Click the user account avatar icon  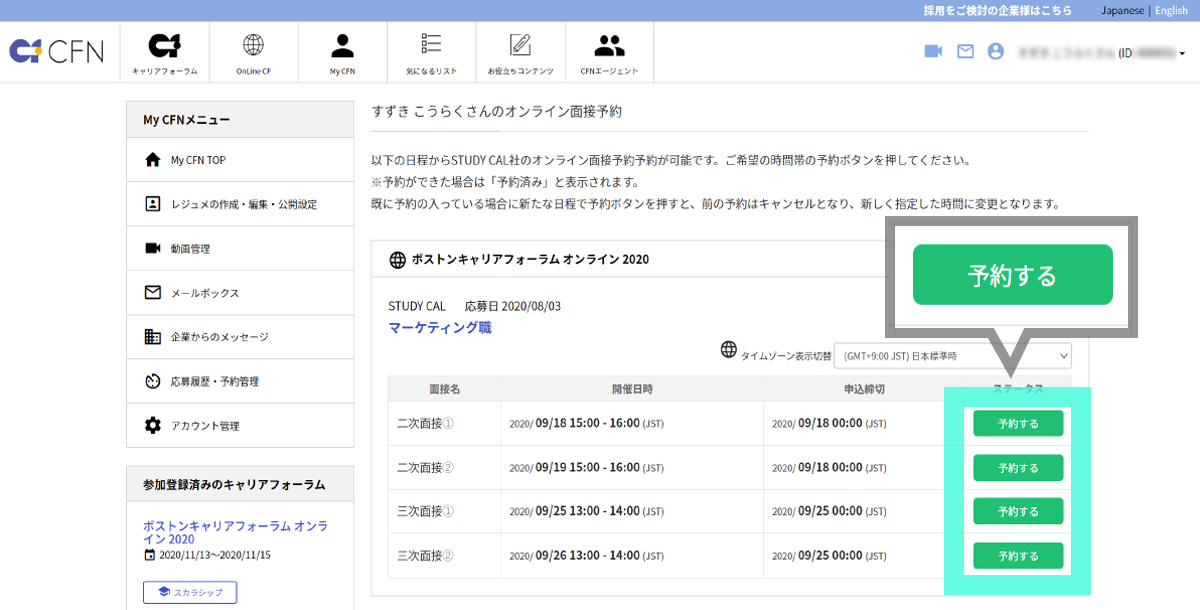995,51
